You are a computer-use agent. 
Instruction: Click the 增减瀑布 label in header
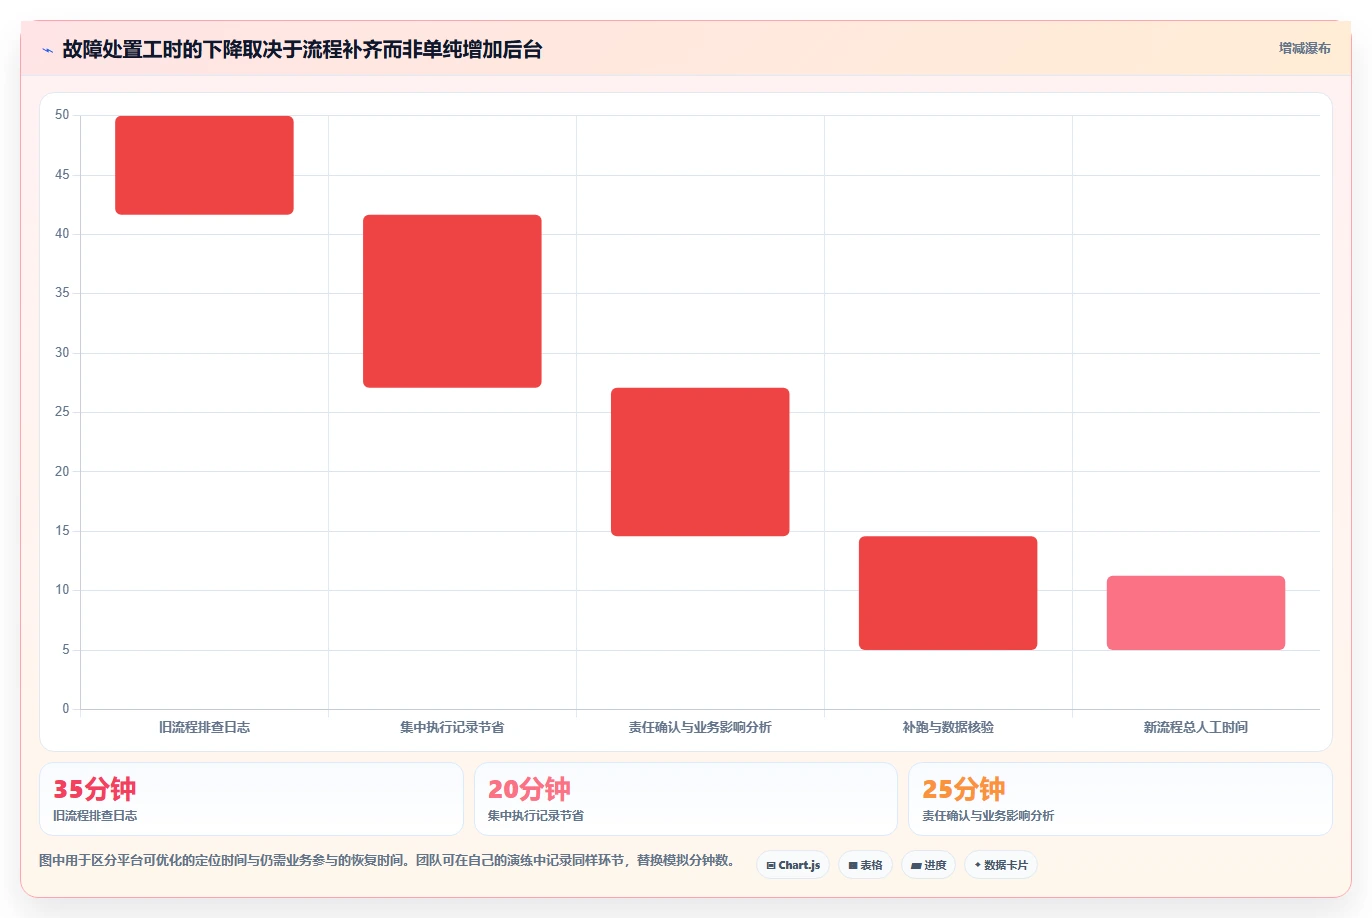[x=1304, y=48]
